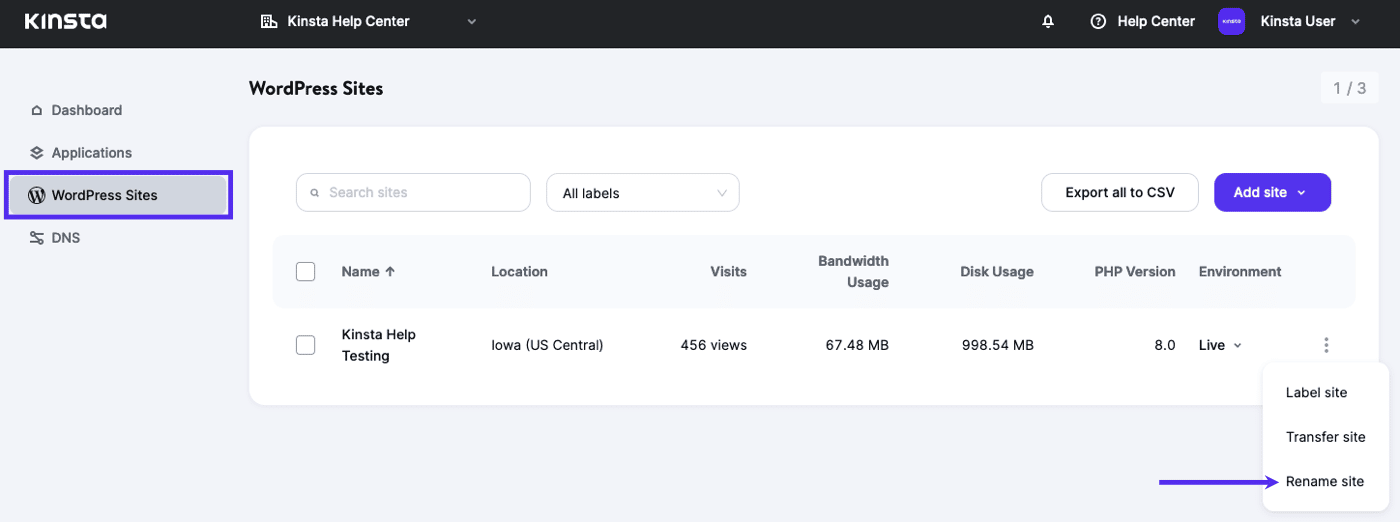
Task: Click Export all to CSV
Action: pyautogui.click(x=1120, y=192)
